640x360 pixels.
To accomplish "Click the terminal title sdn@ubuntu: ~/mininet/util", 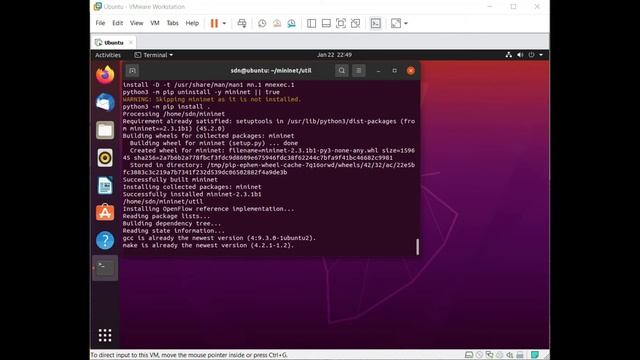I will click(271, 71).
